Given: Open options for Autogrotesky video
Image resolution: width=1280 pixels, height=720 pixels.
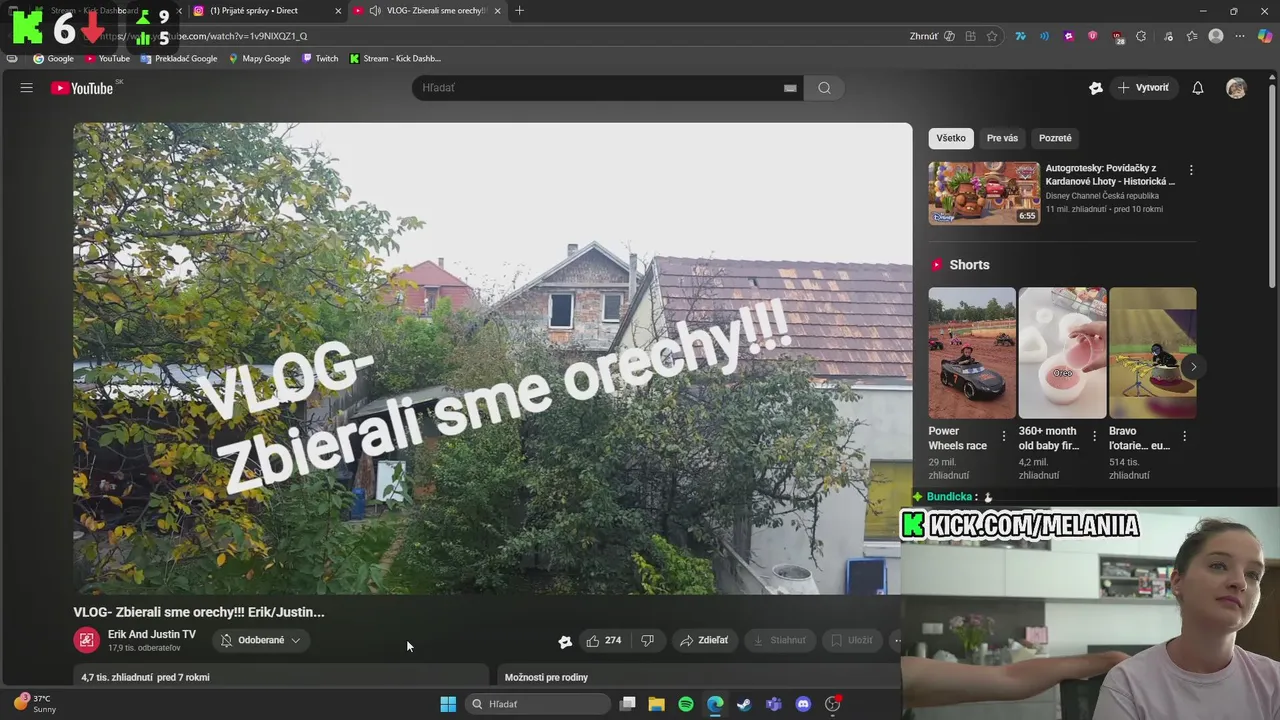Looking at the screenshot, I should click(1191, 170).
